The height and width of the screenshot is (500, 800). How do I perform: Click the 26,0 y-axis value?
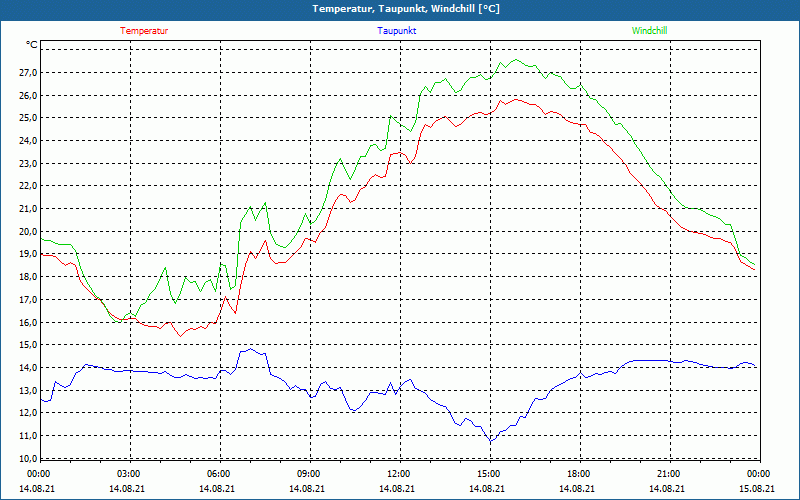tap(29, 95)
